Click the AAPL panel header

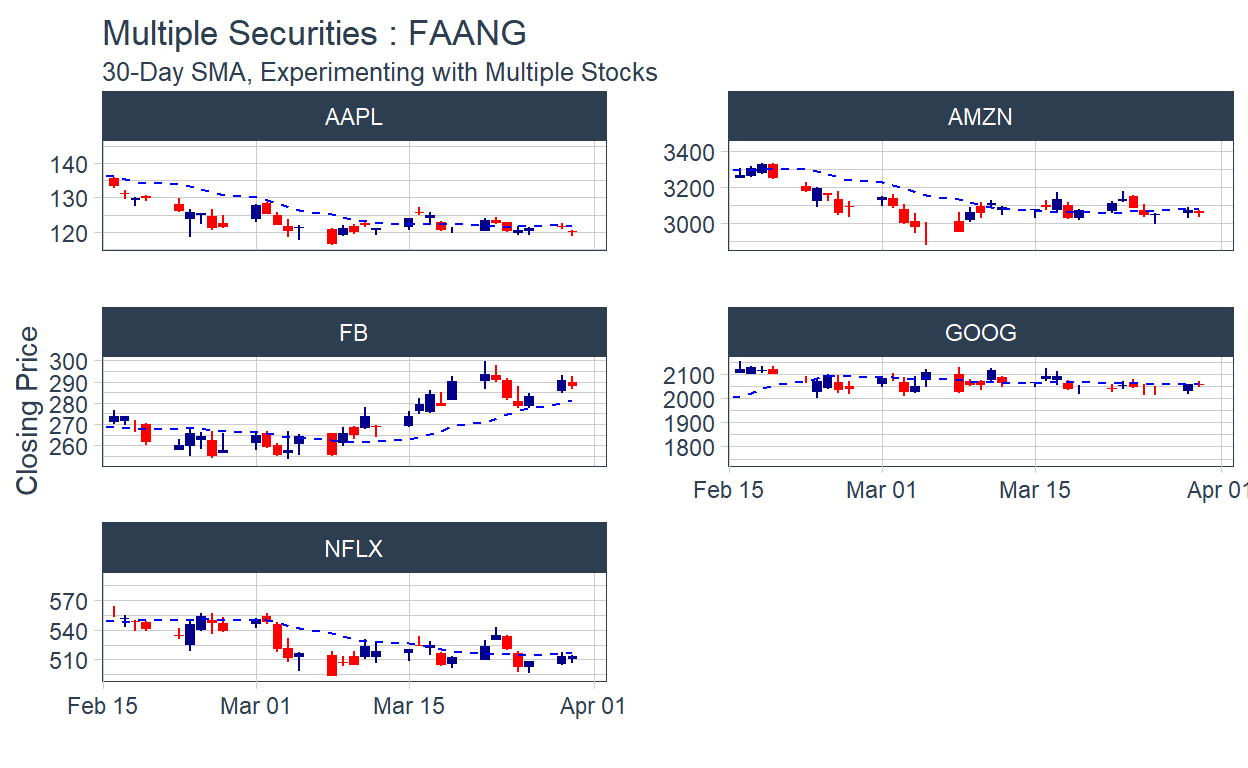pyautogui.click(x=354, y=117)
